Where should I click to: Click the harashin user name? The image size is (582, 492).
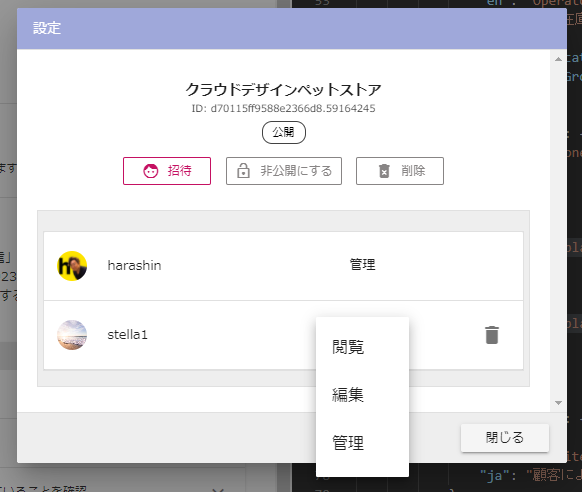point(134,265)
